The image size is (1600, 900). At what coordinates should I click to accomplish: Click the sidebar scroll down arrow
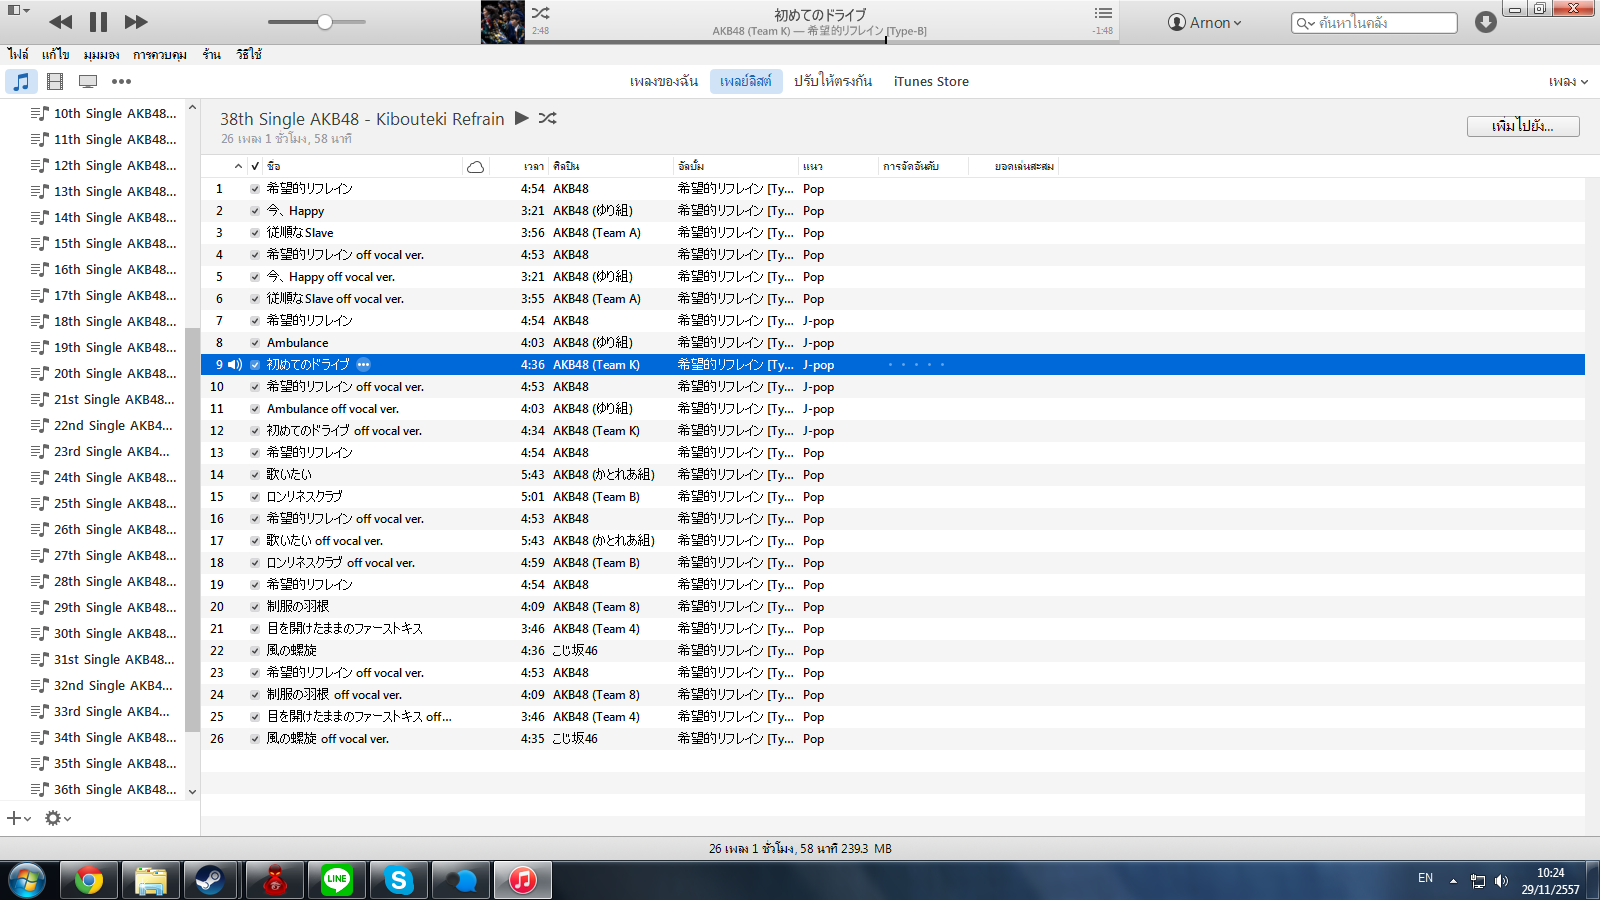point(193,791)
